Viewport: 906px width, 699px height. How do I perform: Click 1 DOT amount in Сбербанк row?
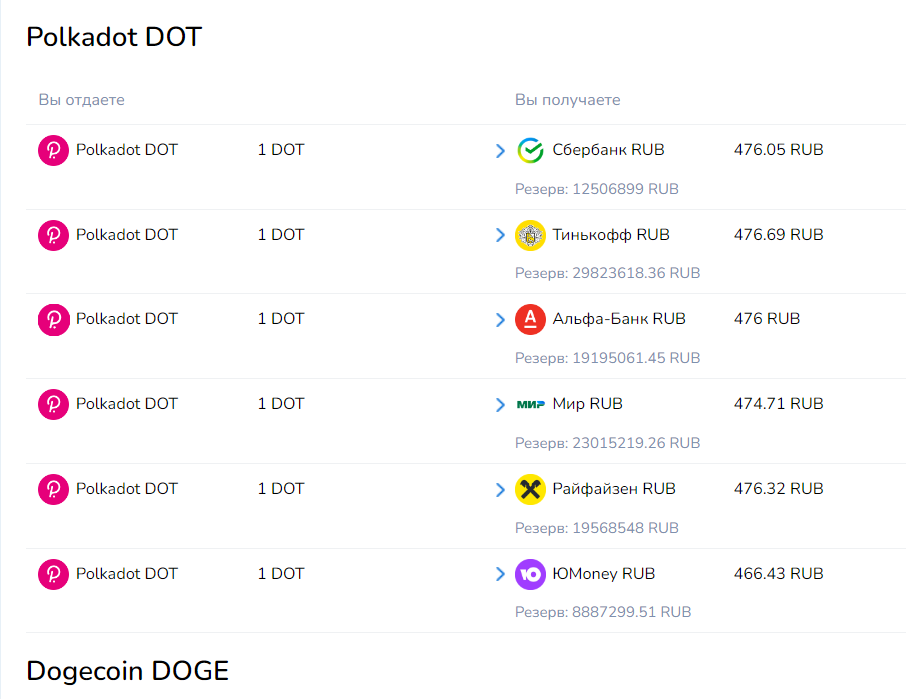click(281, 150)
